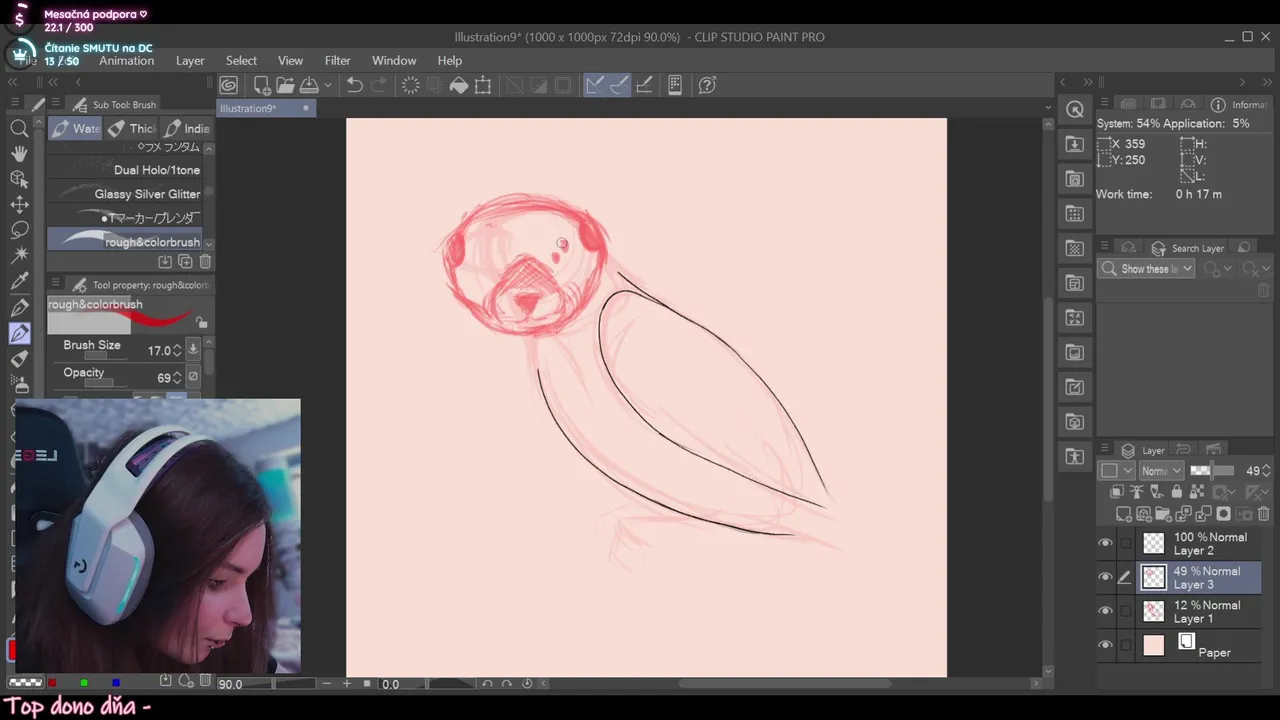The width and height of the screenshot is (1280, 720).
Task: Delete sub tool with trash icon
Action: tap(205, 262)
